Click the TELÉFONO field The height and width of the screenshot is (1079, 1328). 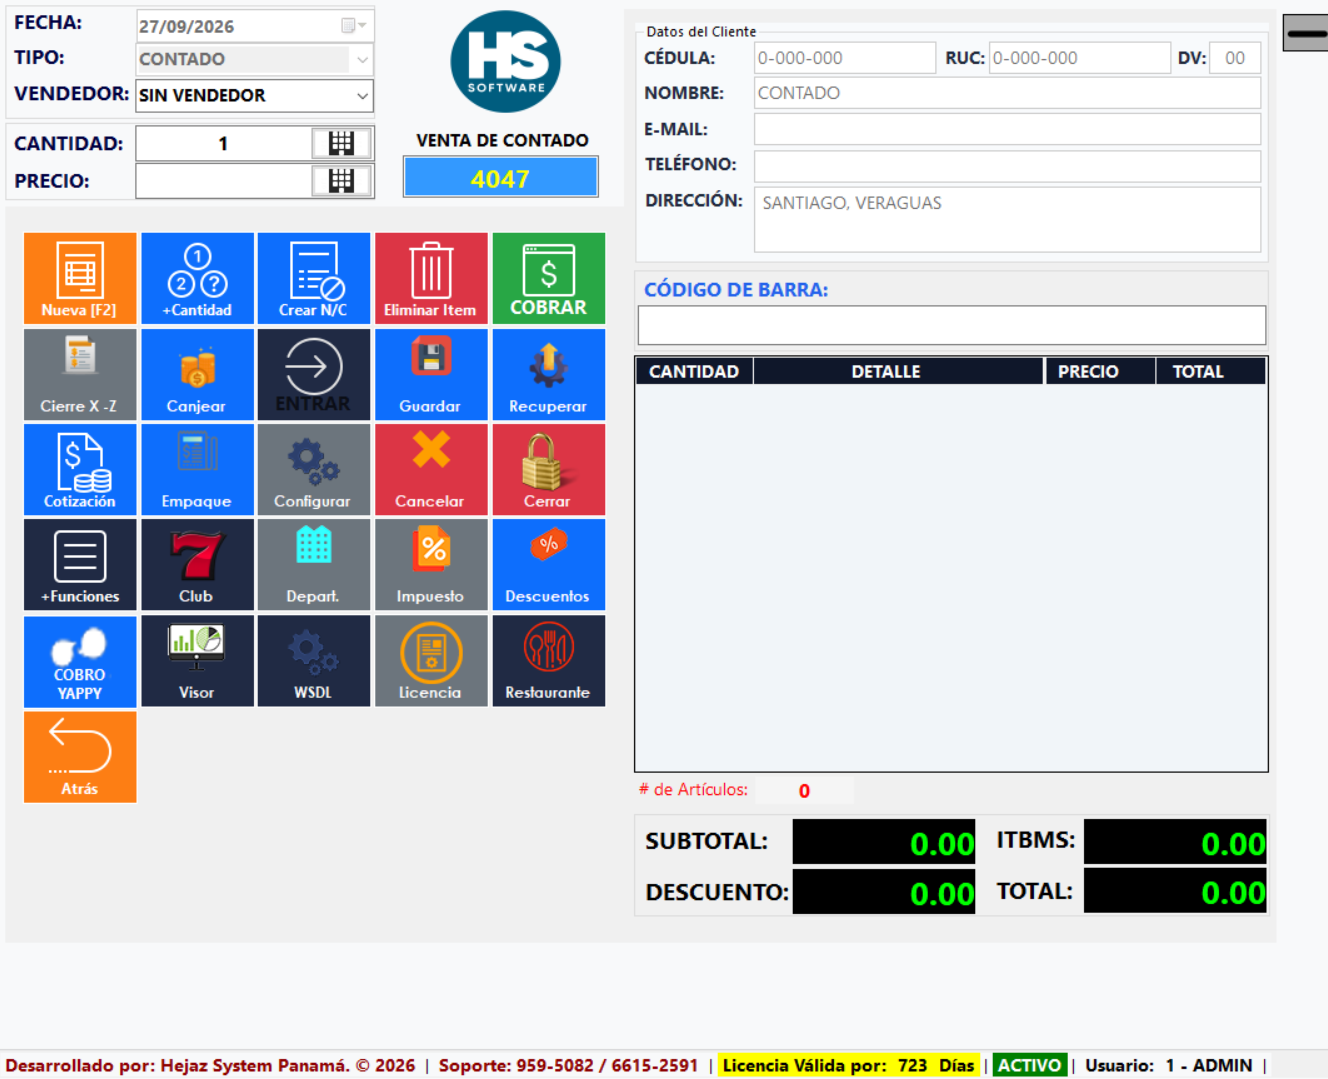point(1007,166)
